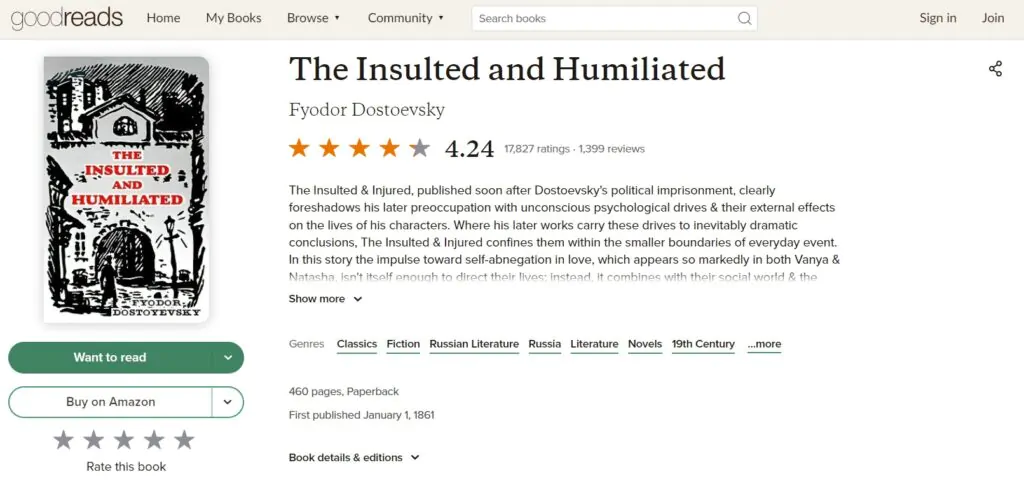Open the Russian Literature genre link
The width and height of the screenshot is (1024, 486).
coord(474,344)
